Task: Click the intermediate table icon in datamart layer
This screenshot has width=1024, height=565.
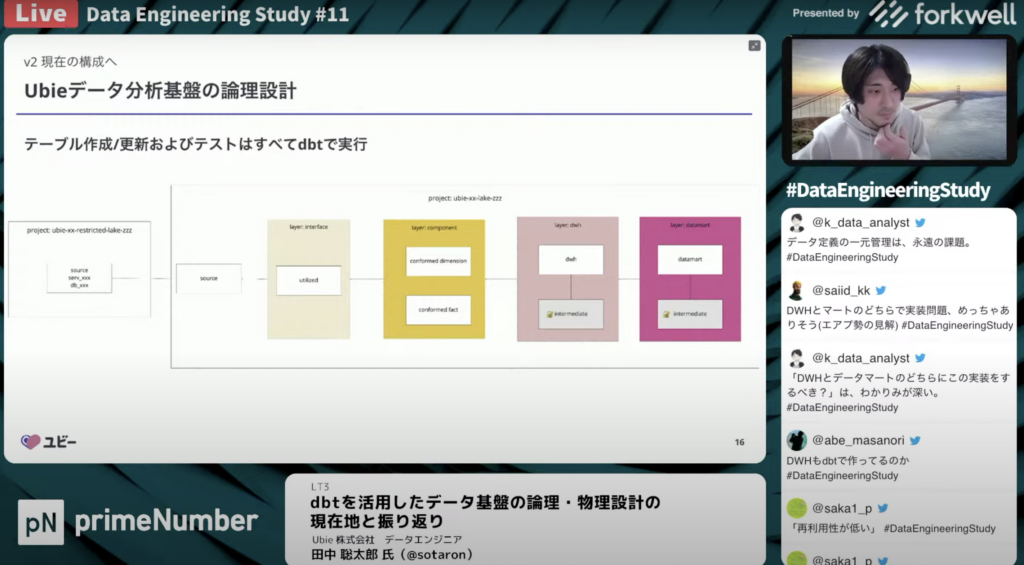Action: pyautogui.click(x=666, y=314)
